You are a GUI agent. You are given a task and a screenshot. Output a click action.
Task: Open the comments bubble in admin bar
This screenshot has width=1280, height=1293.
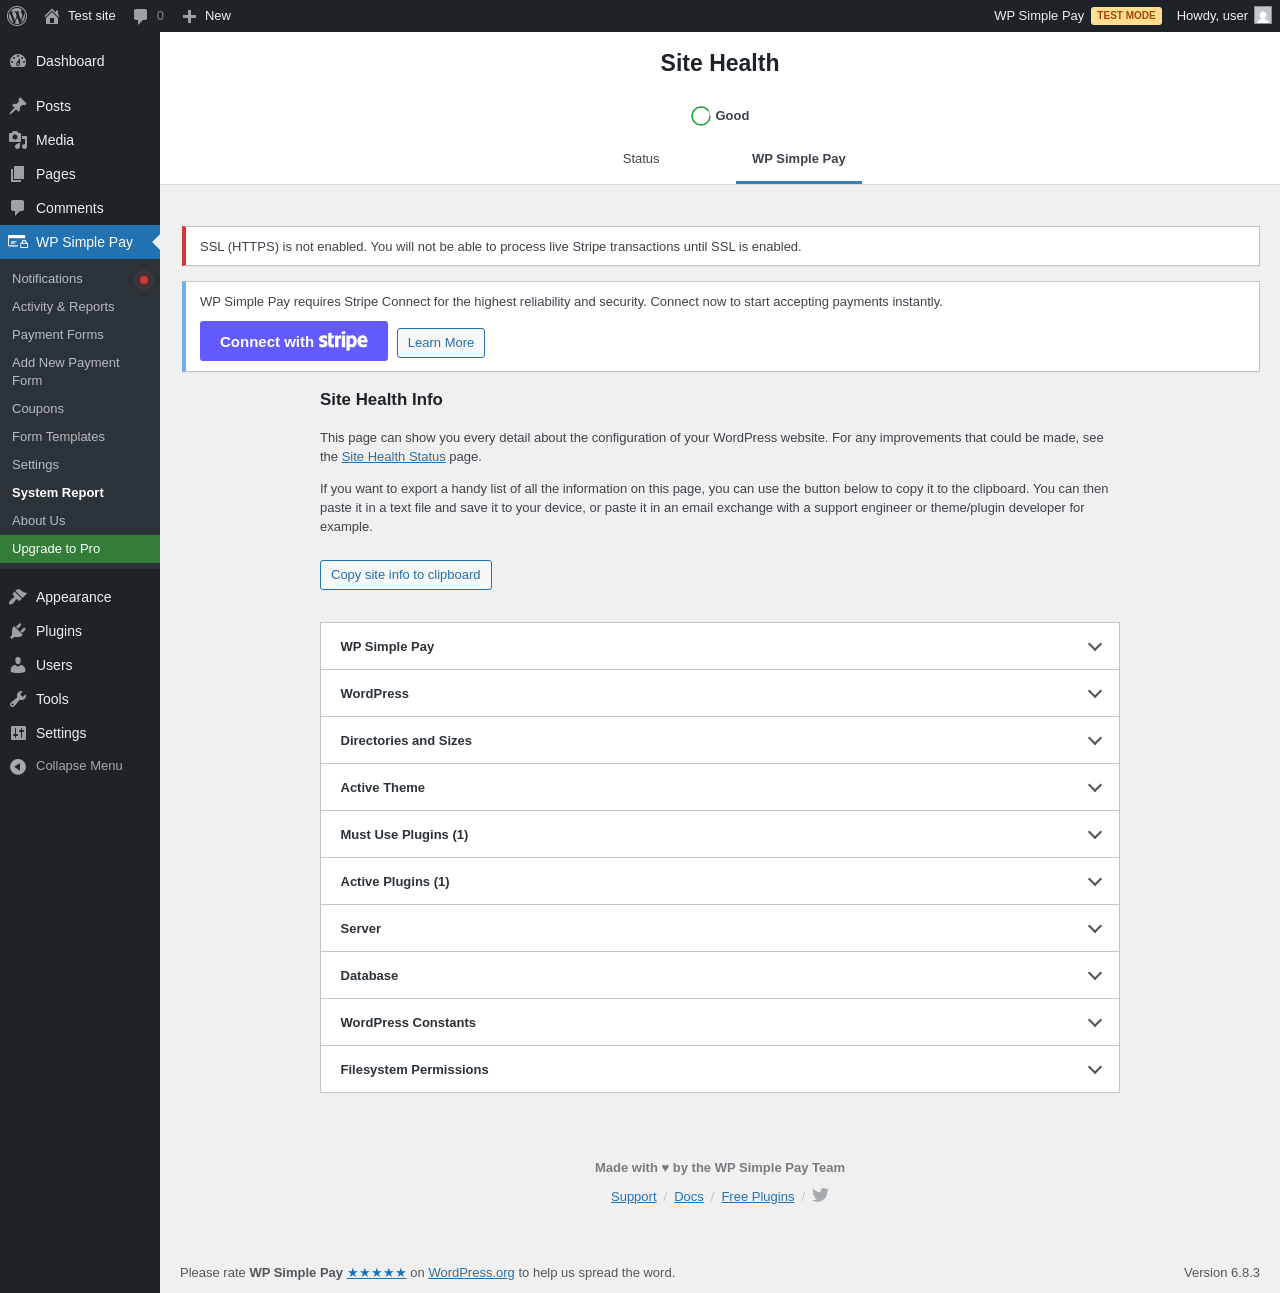point(141,16)
